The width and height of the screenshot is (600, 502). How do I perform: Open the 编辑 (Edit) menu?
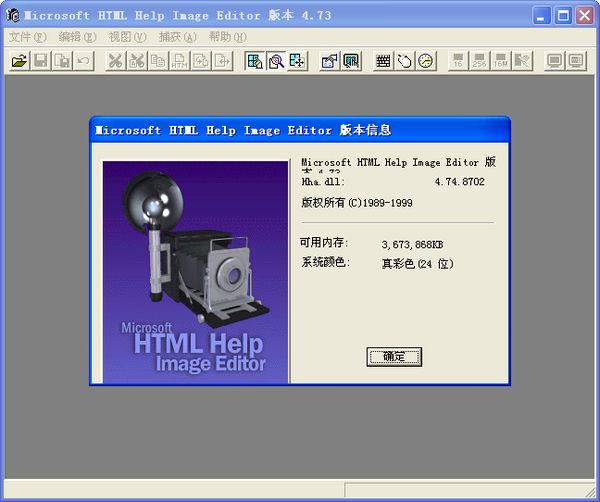[x=77, y=37]
